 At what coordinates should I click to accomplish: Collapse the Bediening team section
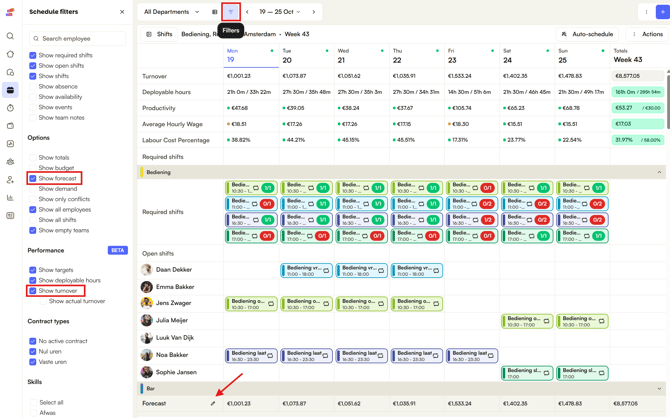click(659, 172)
